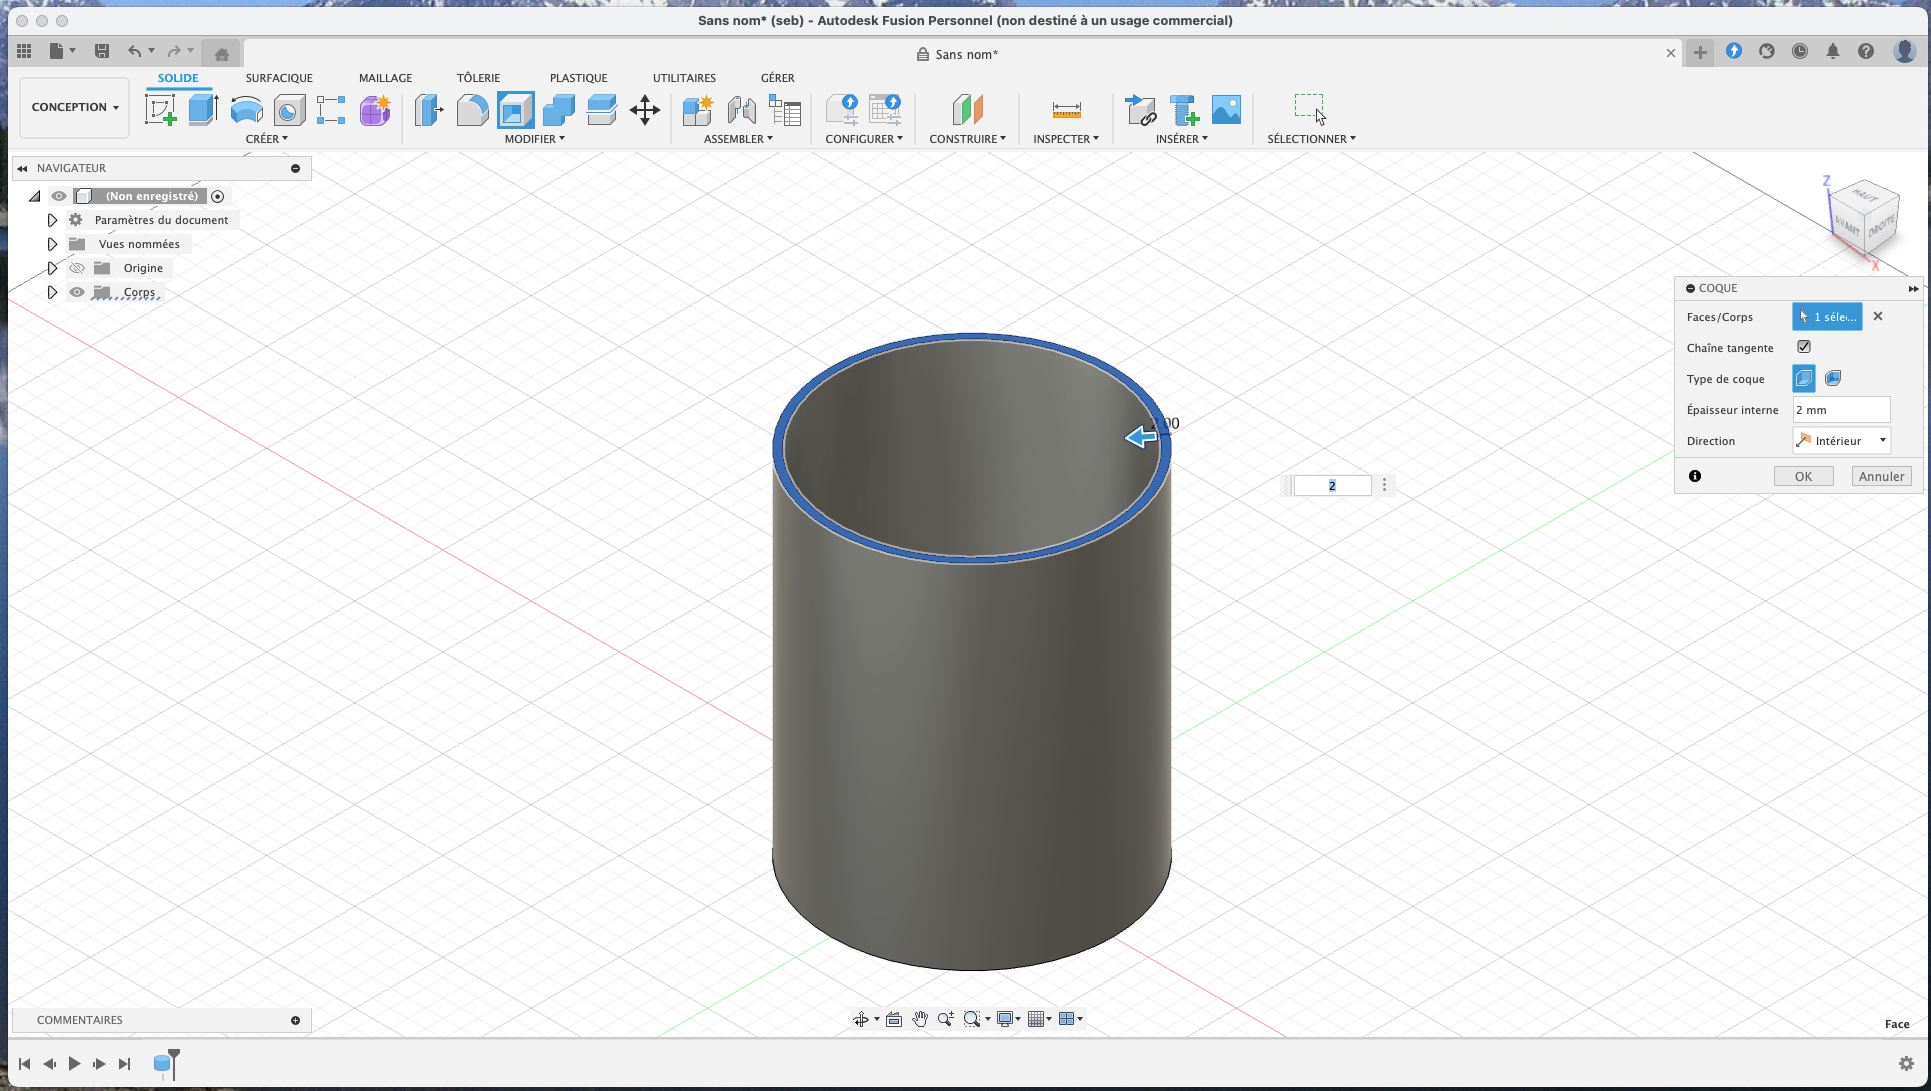Expand the Paramètres du document node
This screenshot has height=1091, width=1931.
point(52,220)
